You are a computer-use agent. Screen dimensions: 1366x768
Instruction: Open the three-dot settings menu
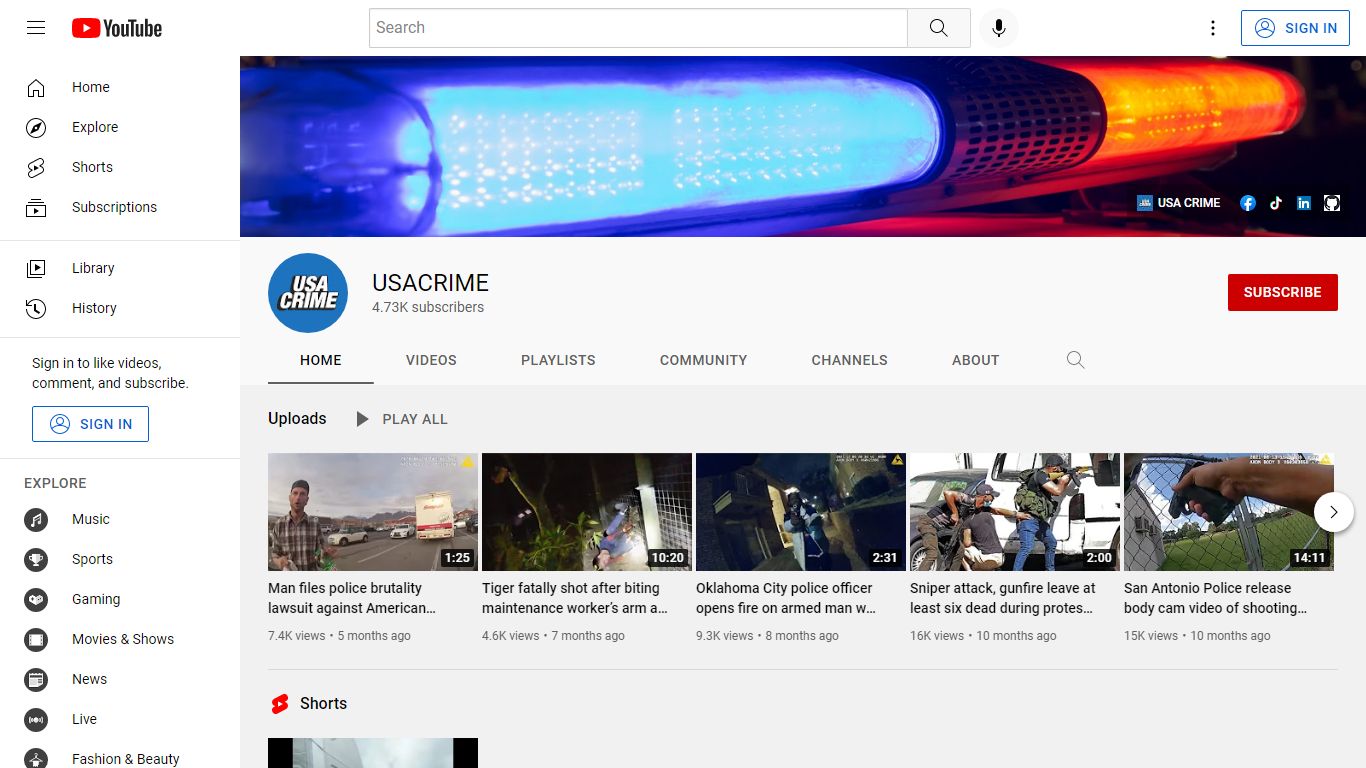point(1212,28)
